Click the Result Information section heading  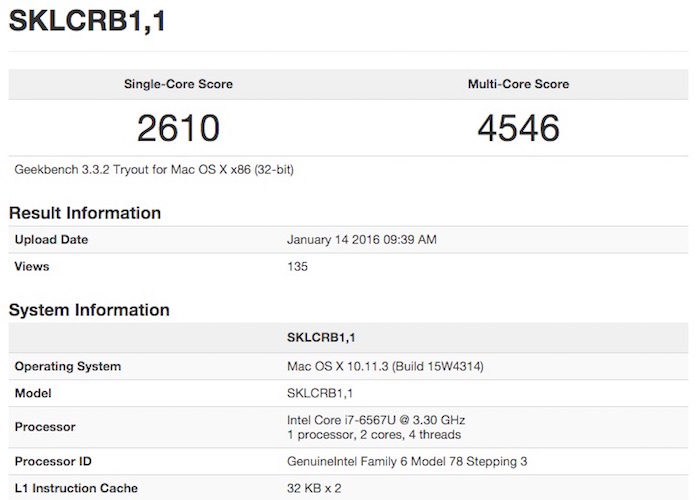point(85,213)
